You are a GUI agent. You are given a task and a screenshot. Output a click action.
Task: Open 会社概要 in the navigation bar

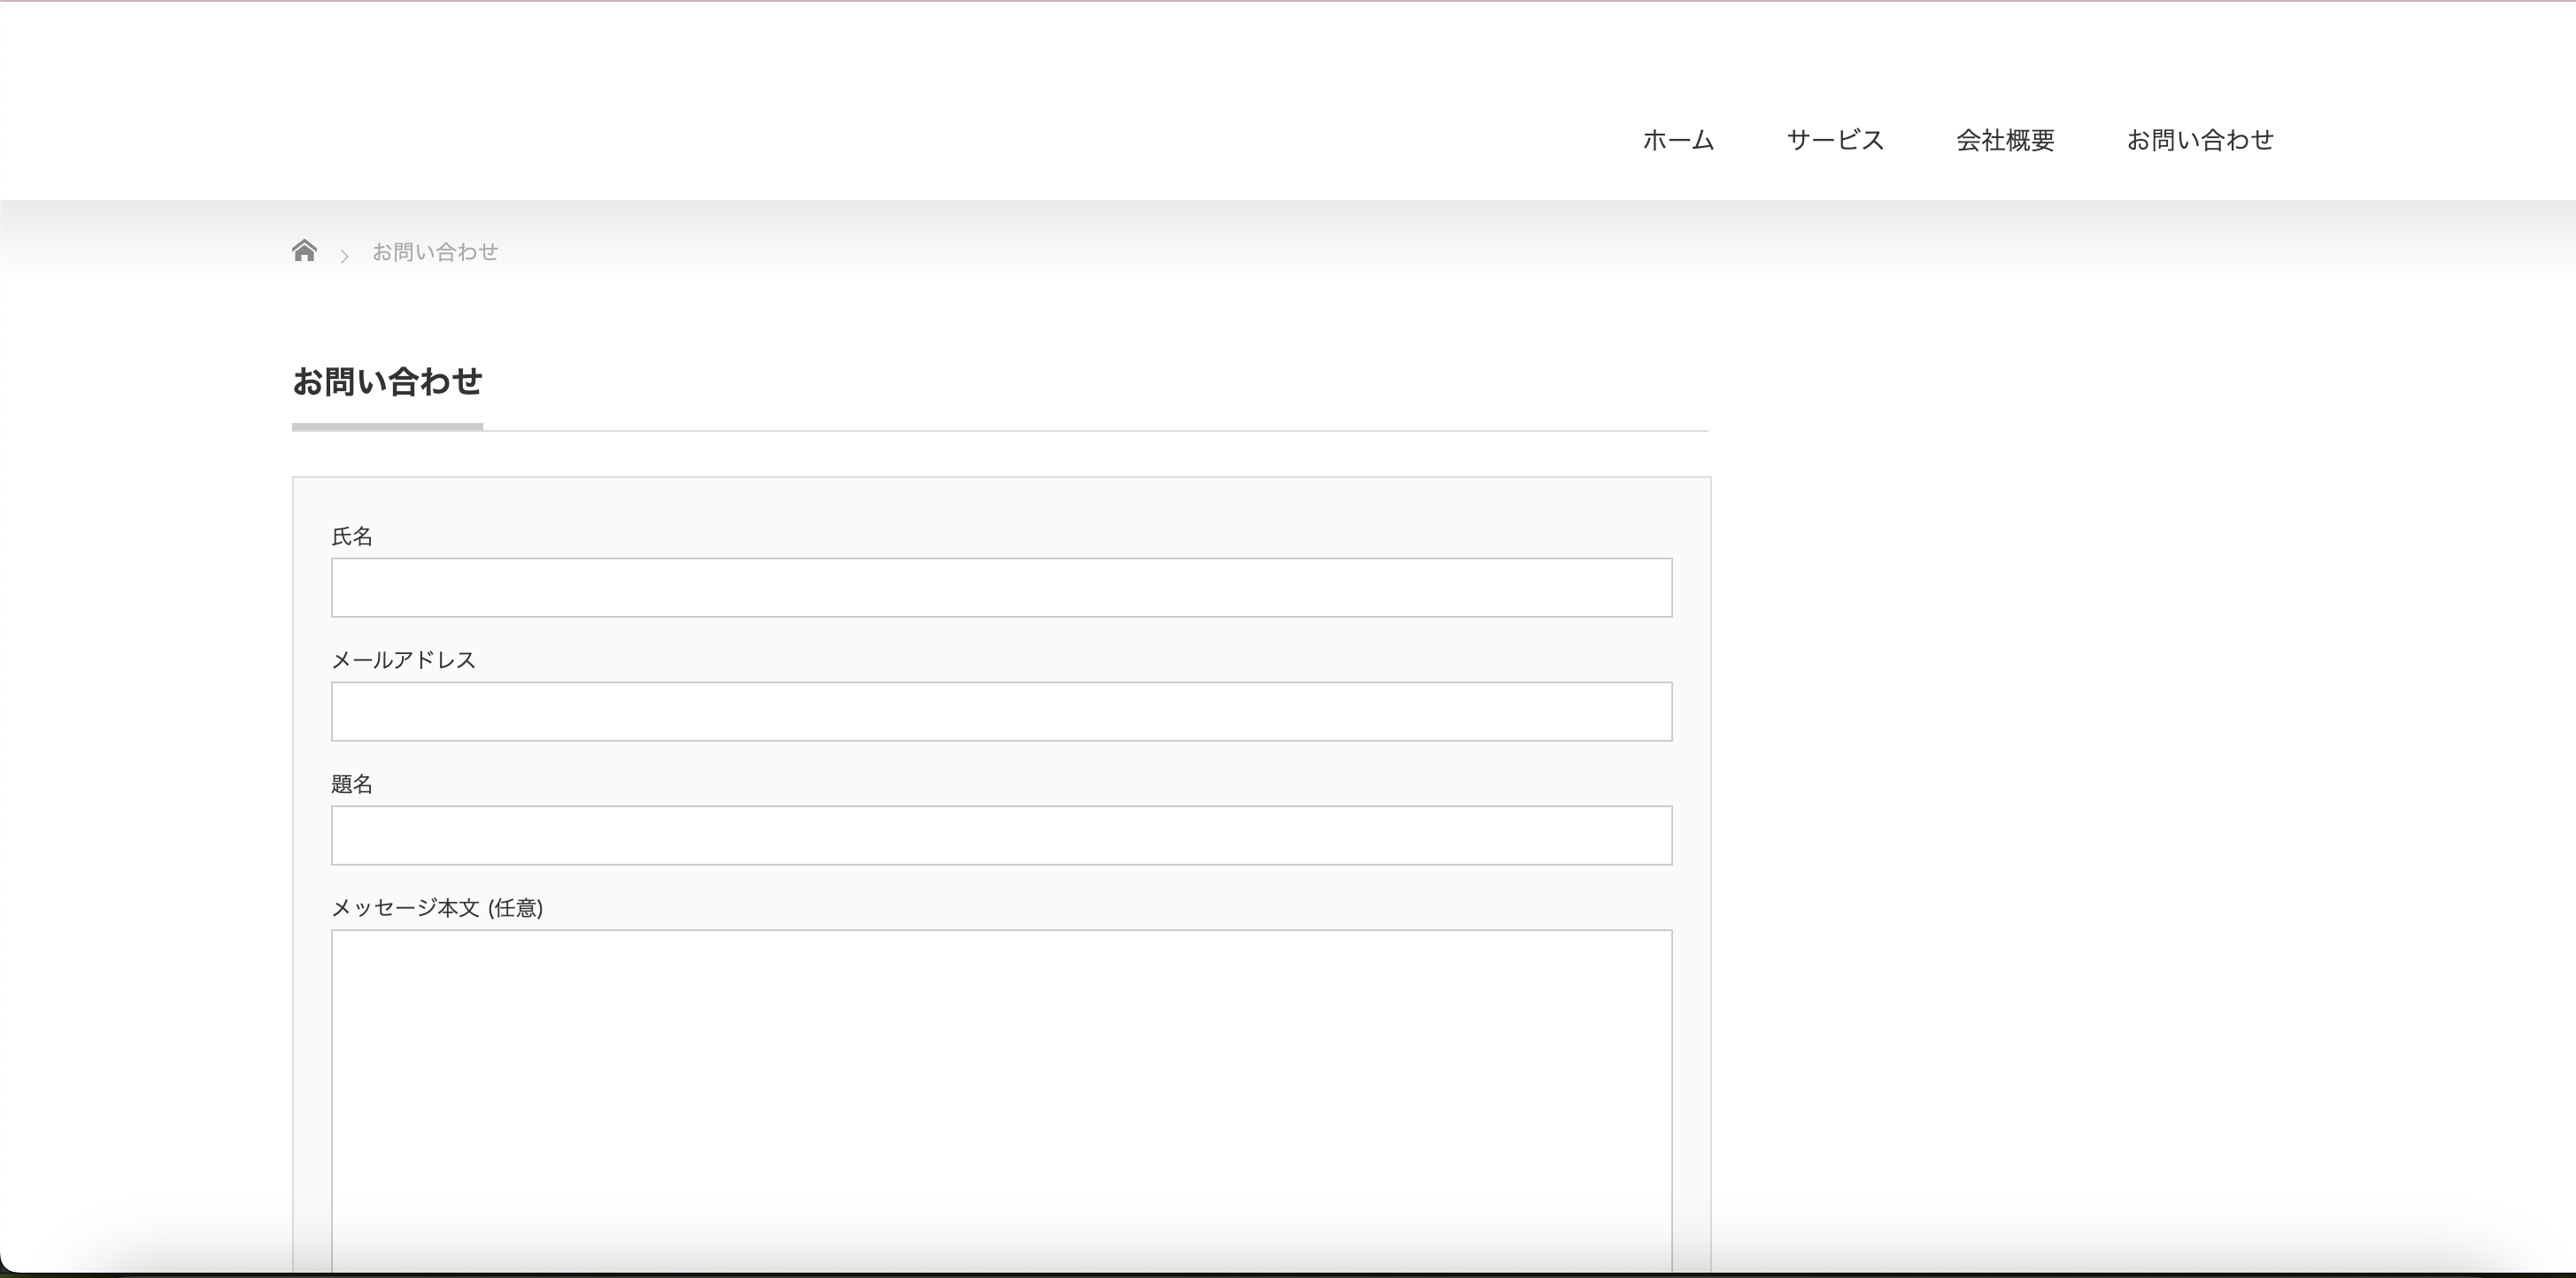coord(2005,140)
